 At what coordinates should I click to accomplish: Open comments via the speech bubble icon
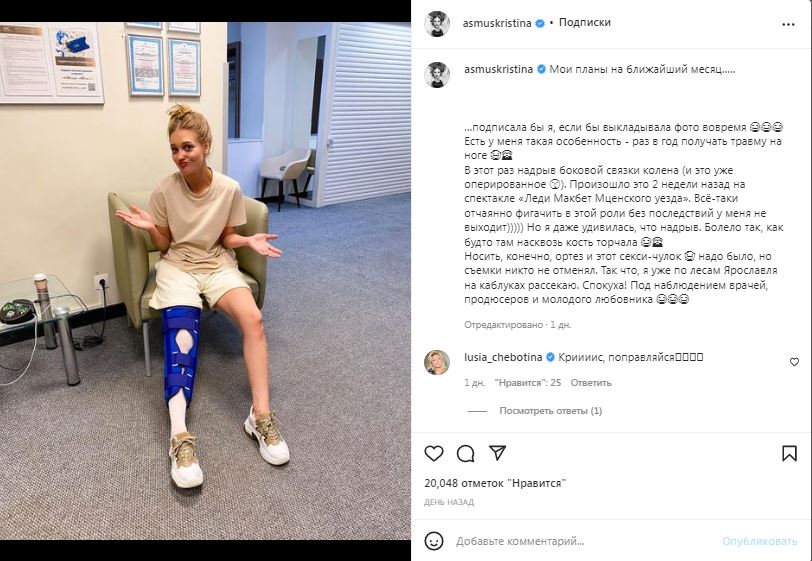click(x=465, y=453)
